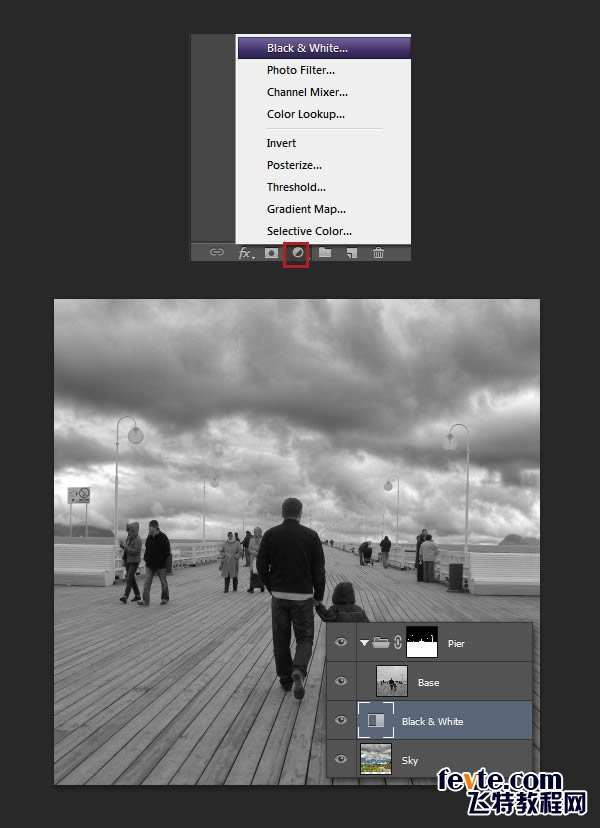Select the Black & White layer name
The height and width of the screenshot is (828, 600).
coord(433,722)
